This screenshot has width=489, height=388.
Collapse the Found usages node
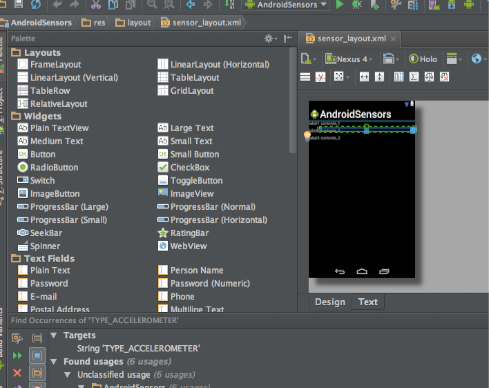pos(54,362)
